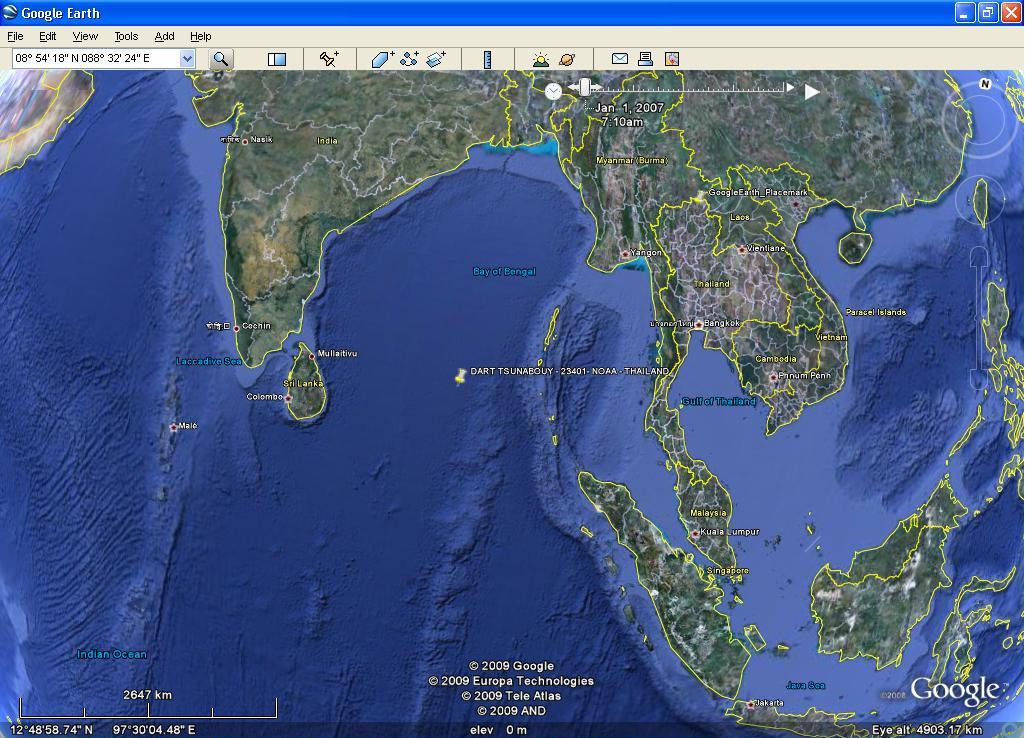Open the coordinate search history dropdown
The width and height of the screenshot is (1025, 738).
[187, 59]
